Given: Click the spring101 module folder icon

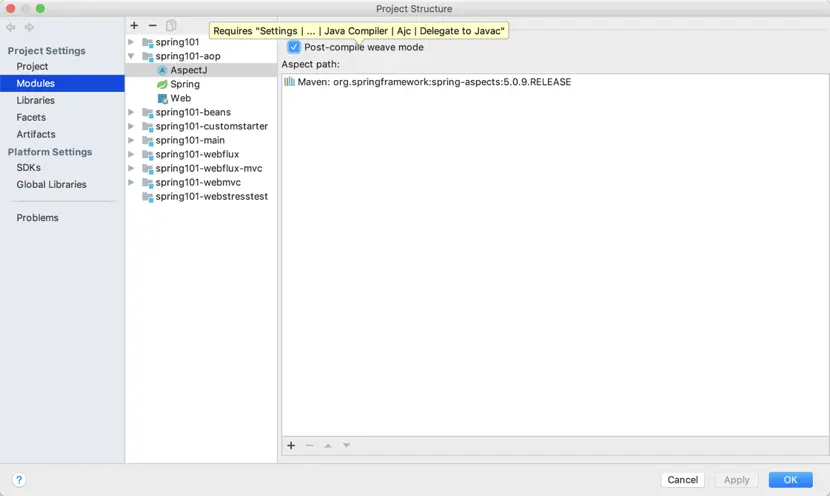Looking at the screenshot, I should pyautogui.click(x=148, y=42).
